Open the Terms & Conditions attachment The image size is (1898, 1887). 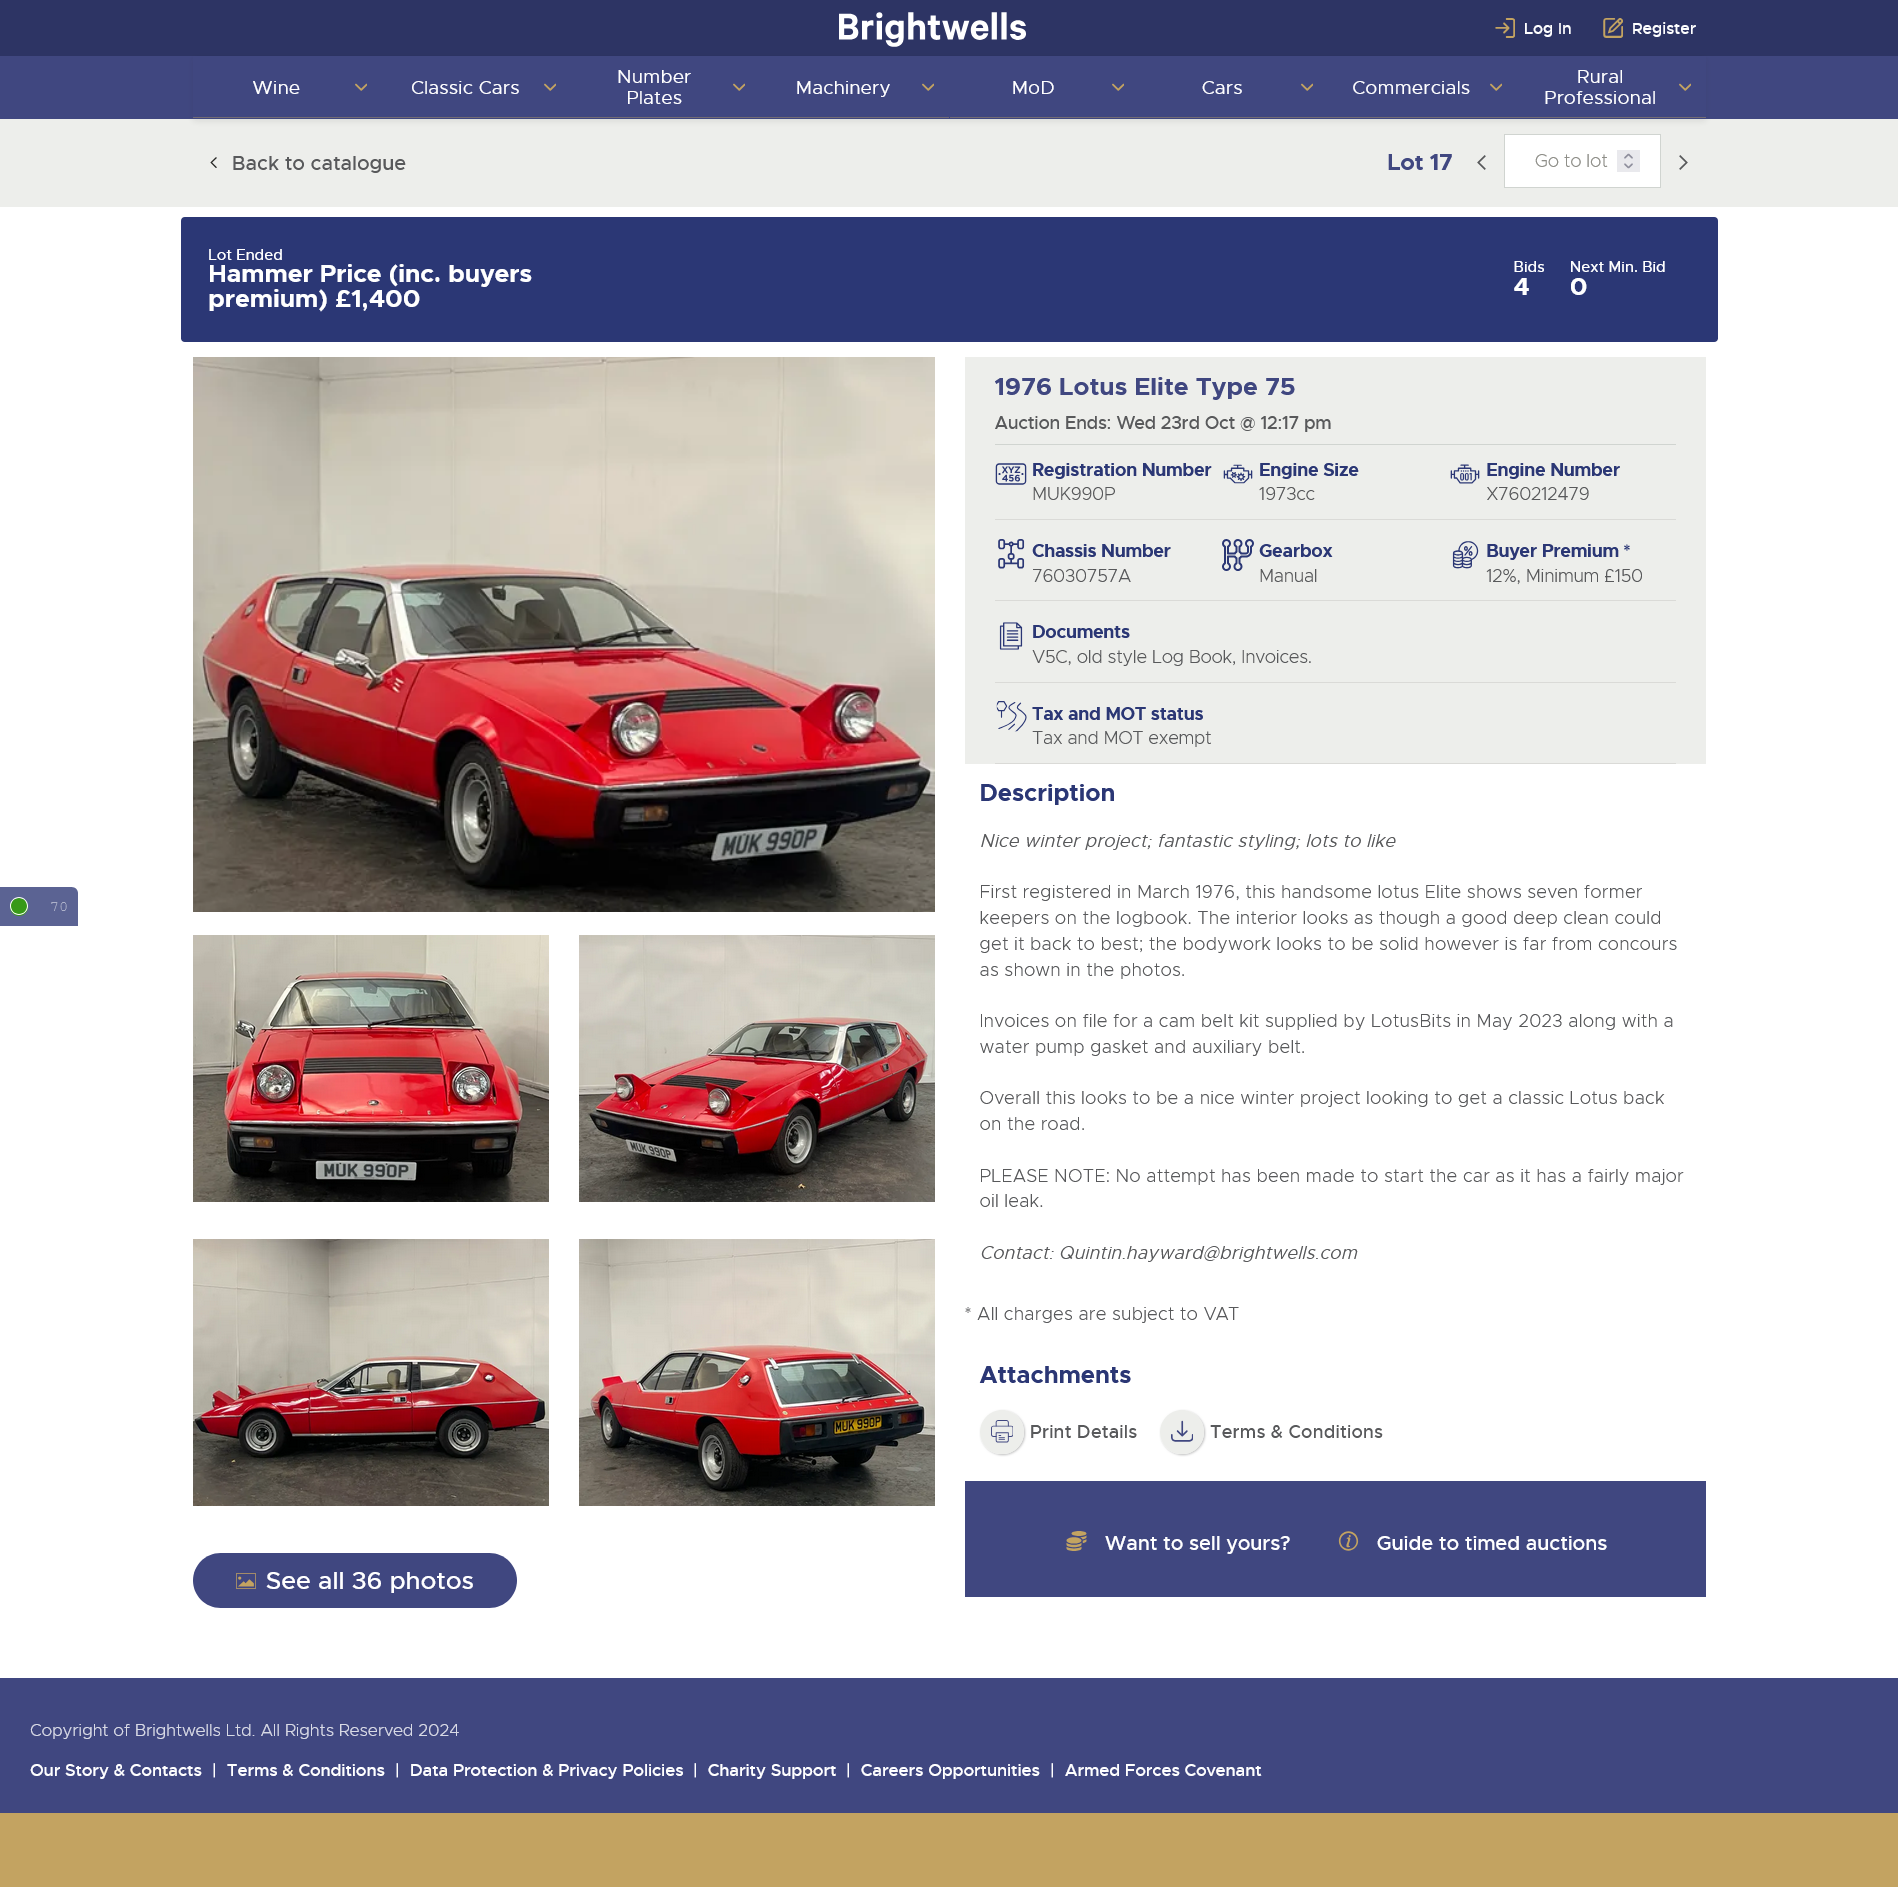click(1296, 1432)
